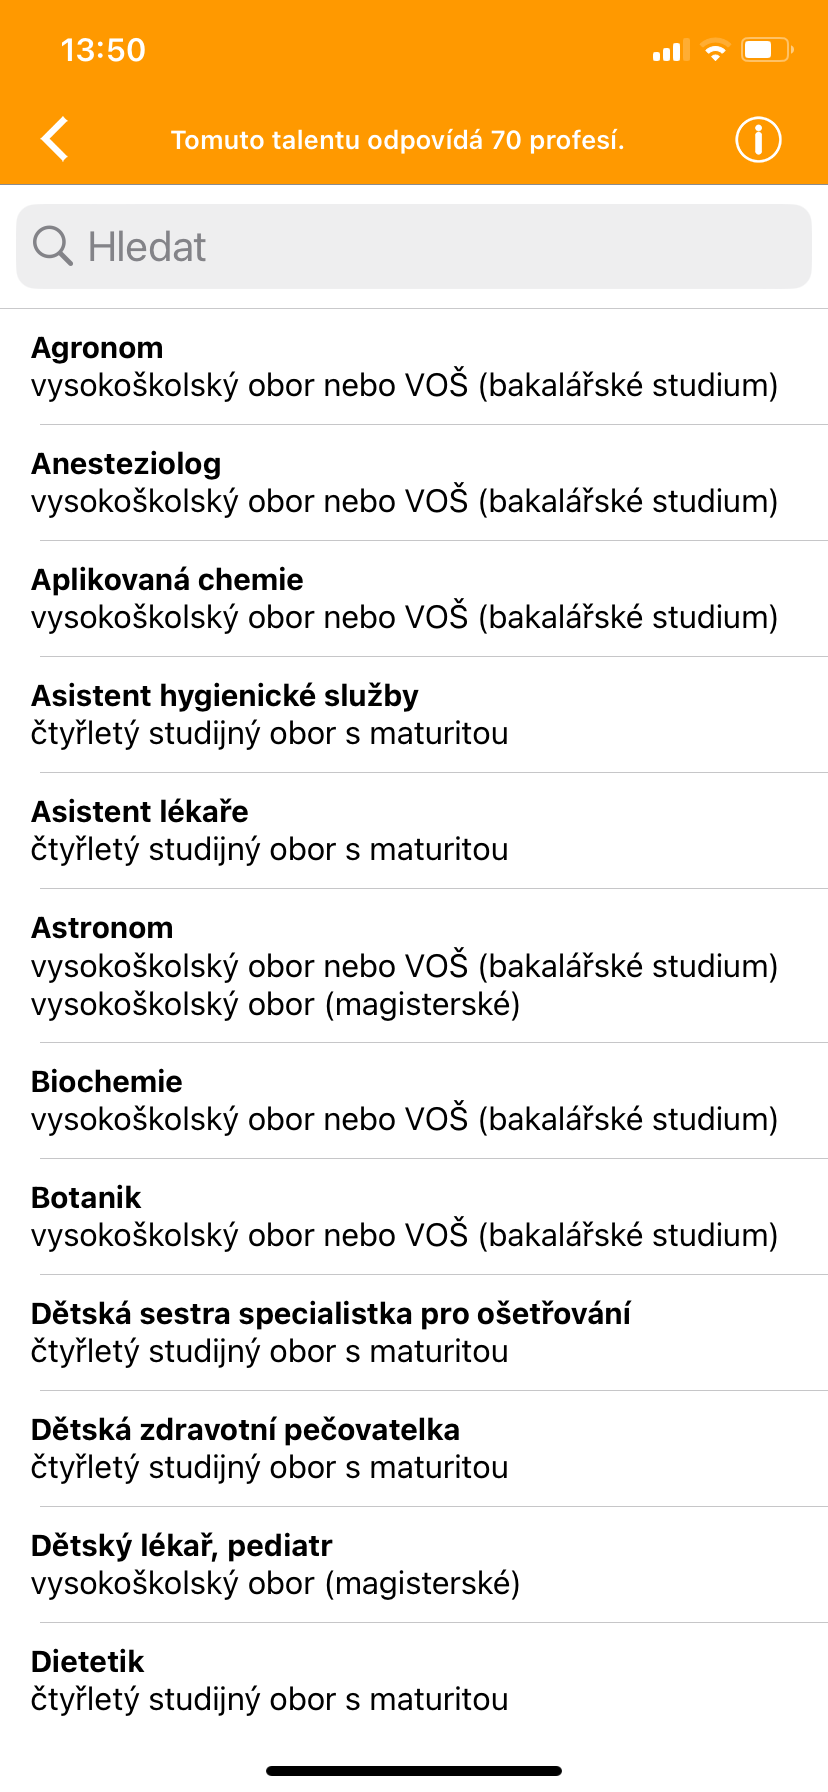Open the Anesteziolog entry
Image resolution: width=828 pixels, height=1792 pixels.
[414, 483]
